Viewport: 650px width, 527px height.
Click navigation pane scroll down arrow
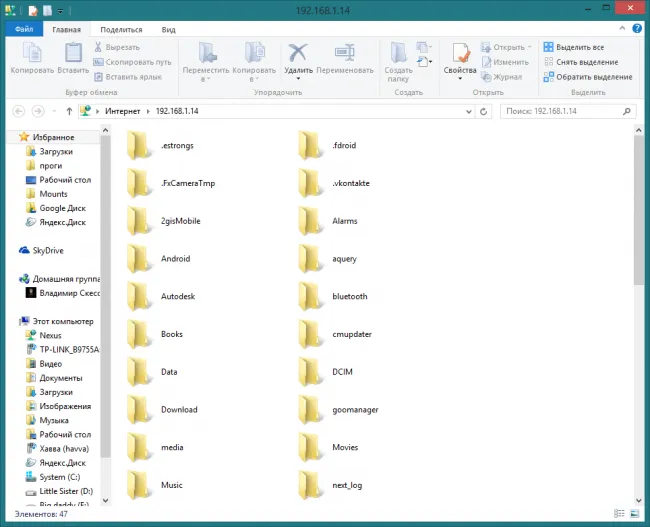105,500
